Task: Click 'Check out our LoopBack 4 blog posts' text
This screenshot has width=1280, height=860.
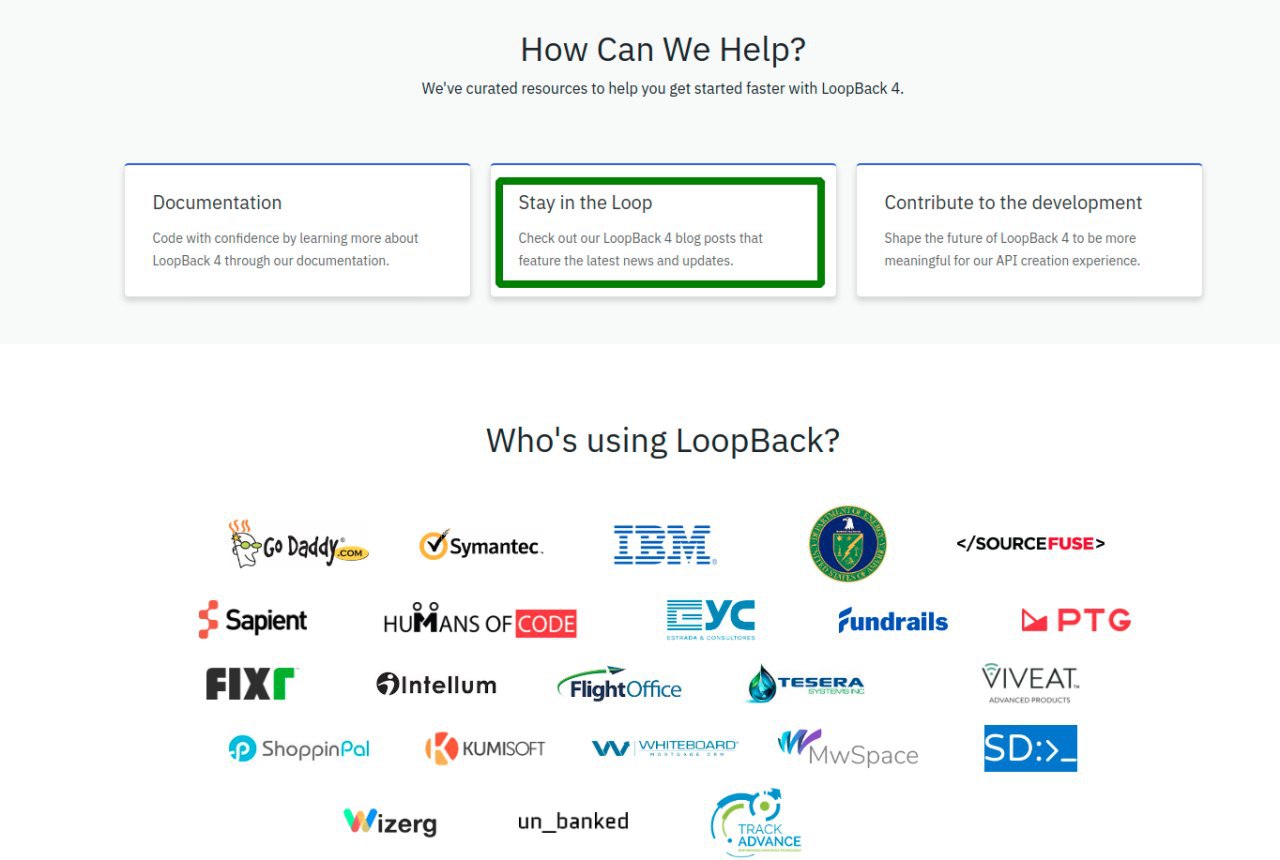Action: pyautogui.click(x=640, y=249)
